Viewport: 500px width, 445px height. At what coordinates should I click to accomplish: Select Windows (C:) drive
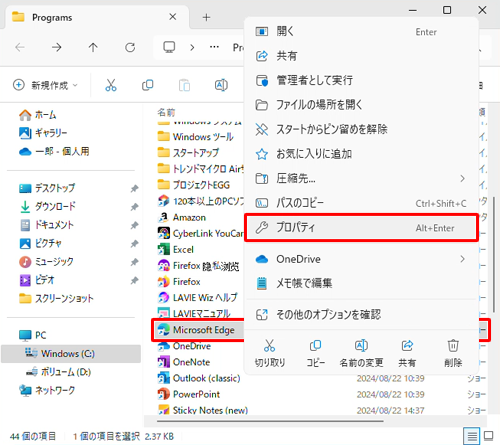71,354
